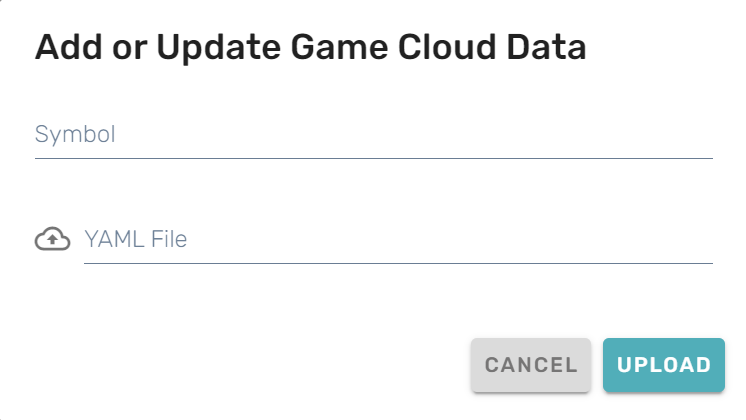The image size is (746, 420).
Task: Click the dialog heading text
Action: click(x=310, y=48)
